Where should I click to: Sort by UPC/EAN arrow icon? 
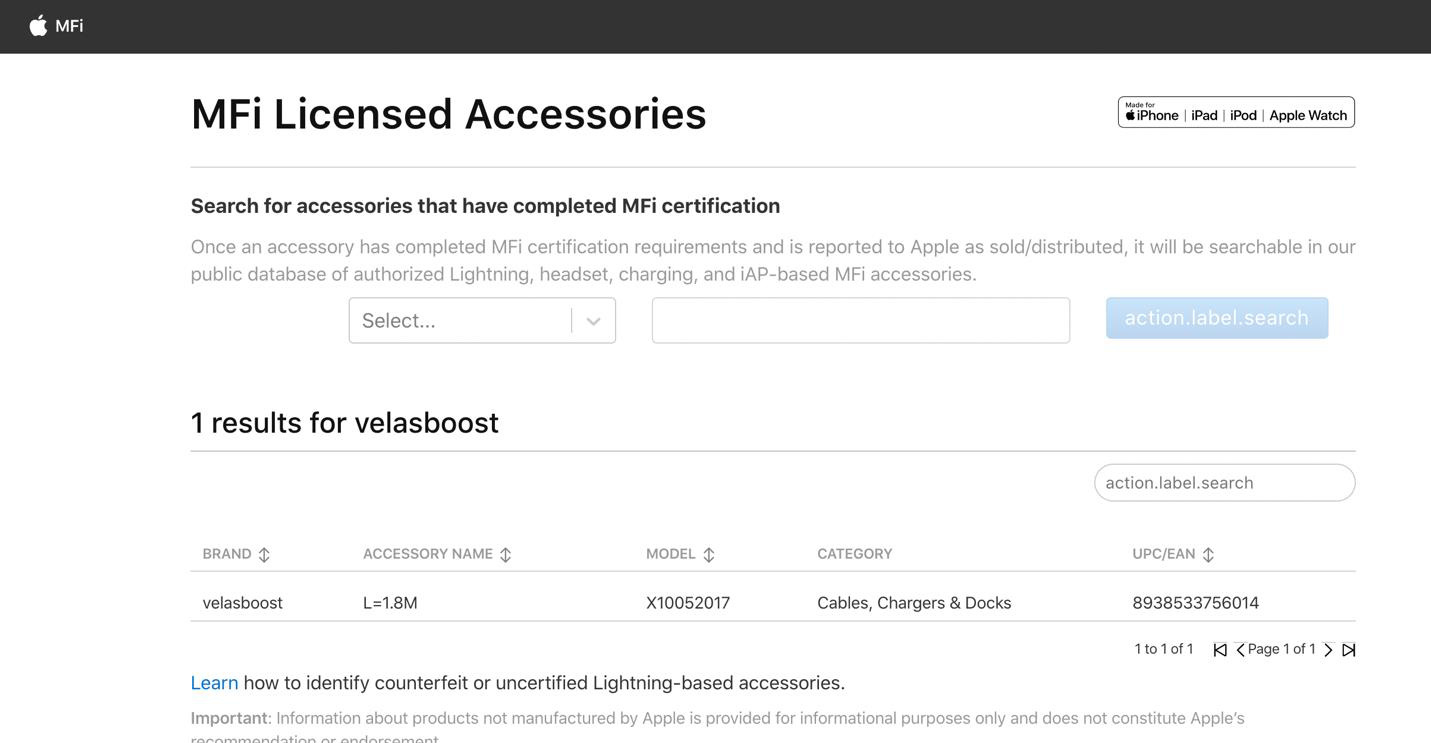pos(1208,555)
